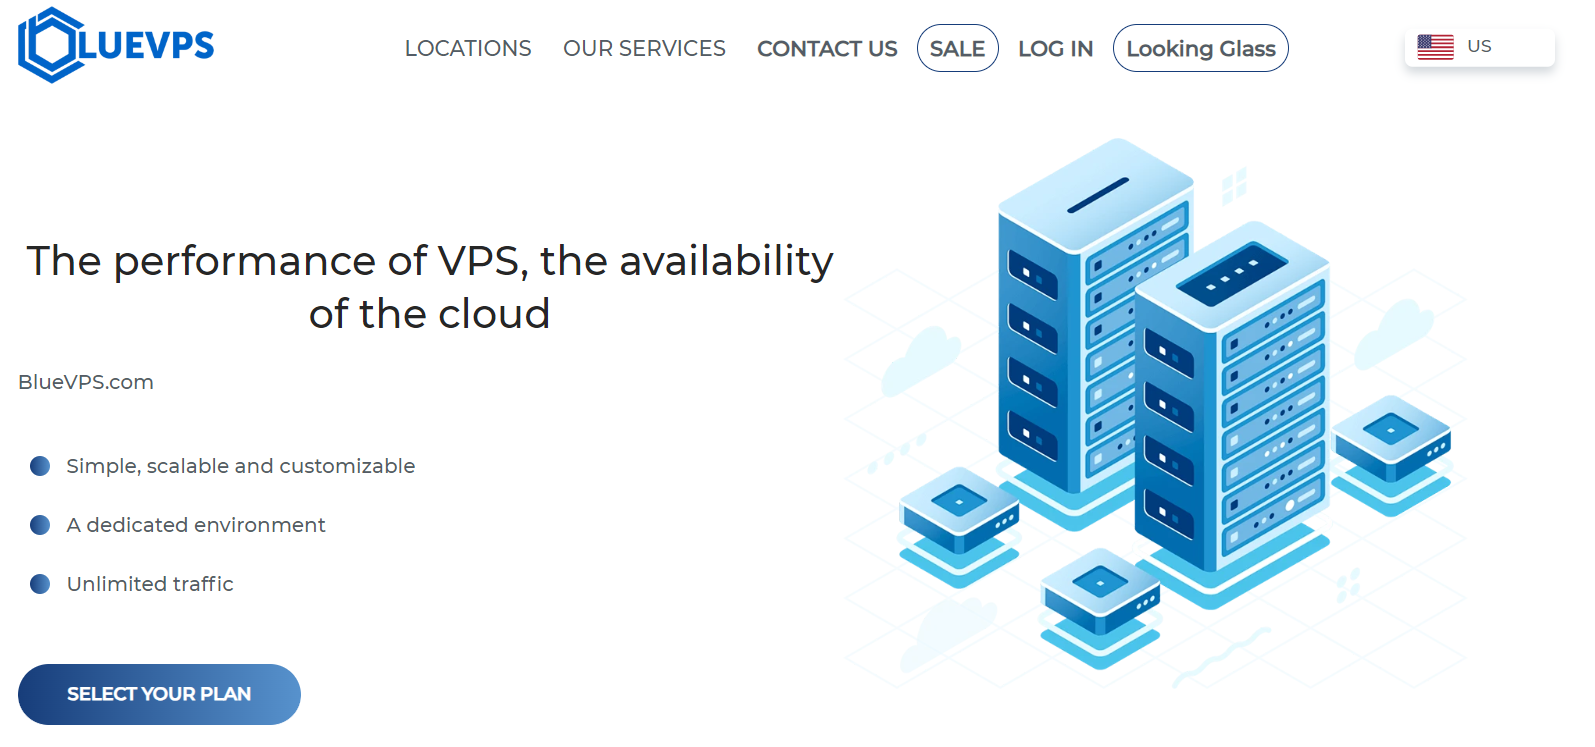Click the blue bullet beside Simple, scalable

point(40,466)
